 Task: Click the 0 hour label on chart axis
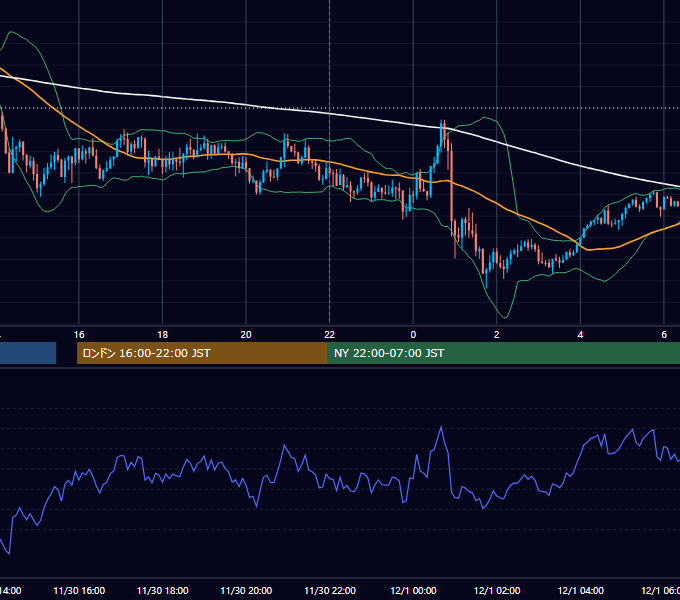click(413, 335)
